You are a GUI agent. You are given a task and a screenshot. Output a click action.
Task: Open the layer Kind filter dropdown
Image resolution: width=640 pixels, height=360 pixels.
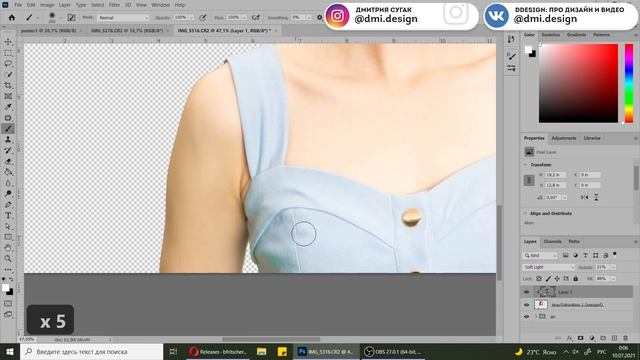(540, 256)
